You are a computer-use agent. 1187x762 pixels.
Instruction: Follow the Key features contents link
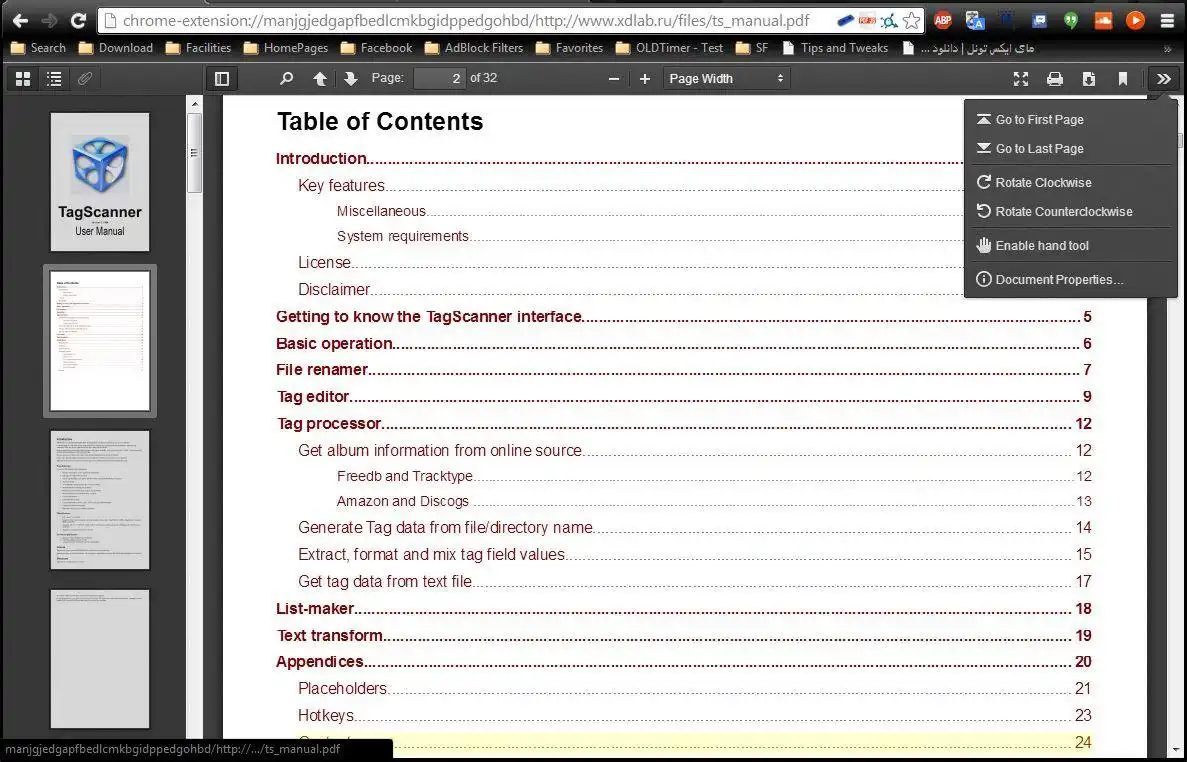point(341,185)
